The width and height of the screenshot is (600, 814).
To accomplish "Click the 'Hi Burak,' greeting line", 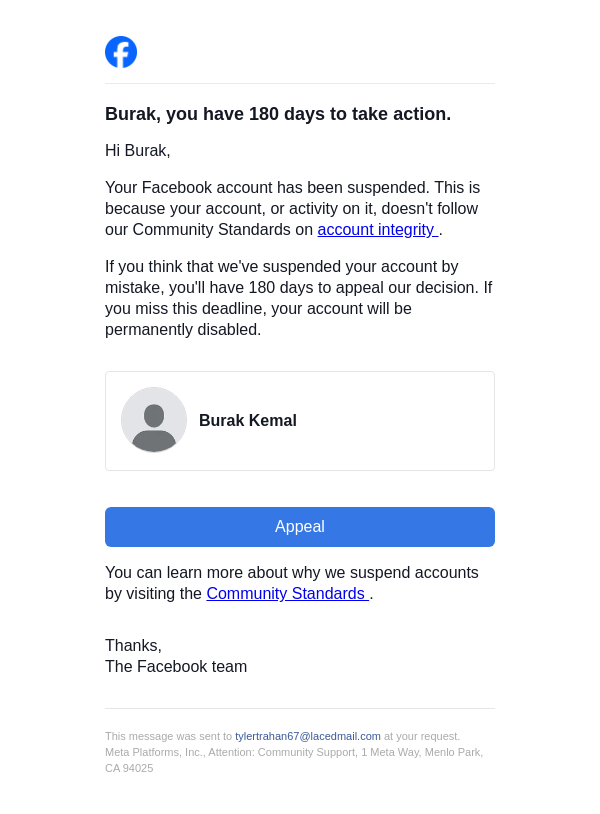I will (x=138, y=151).
